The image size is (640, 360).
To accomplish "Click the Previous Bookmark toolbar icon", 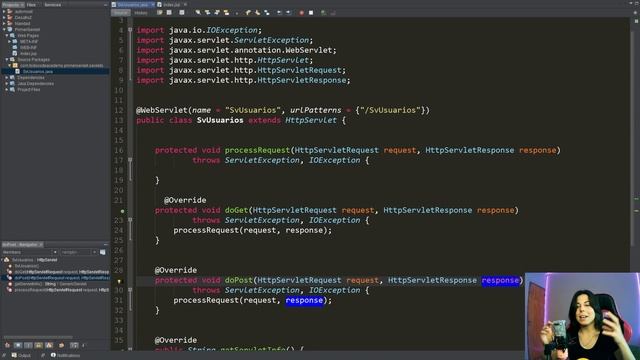I will [248, 13].
